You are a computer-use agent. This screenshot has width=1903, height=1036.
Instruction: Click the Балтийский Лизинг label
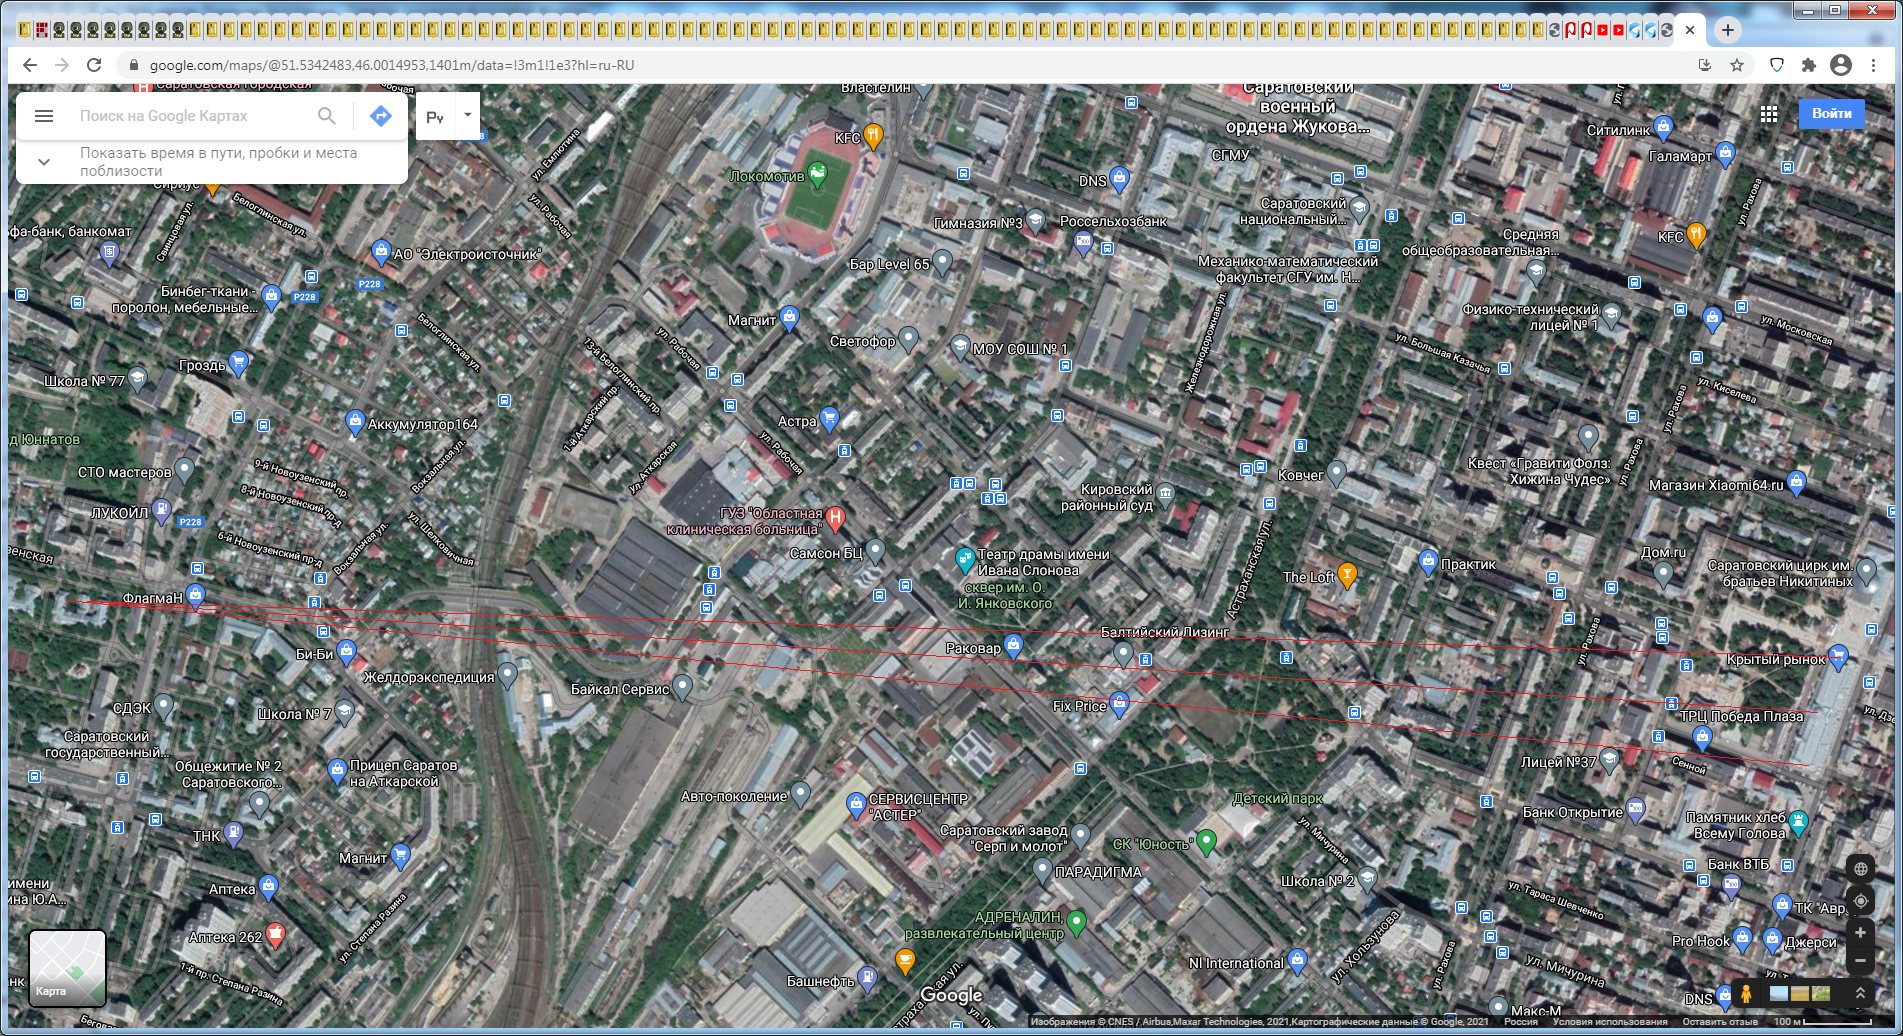(x=1165, y=632)
